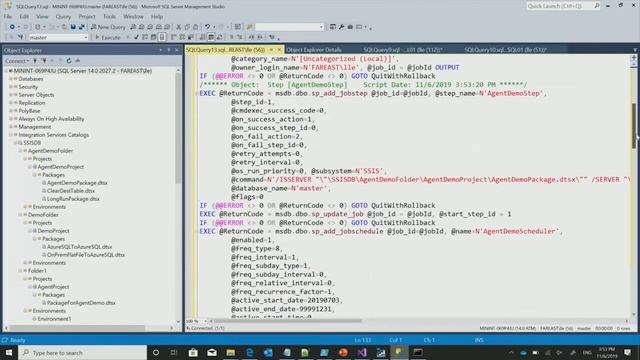Click the Parse checkmark icon
640x360 pixels.
(136, 38)
